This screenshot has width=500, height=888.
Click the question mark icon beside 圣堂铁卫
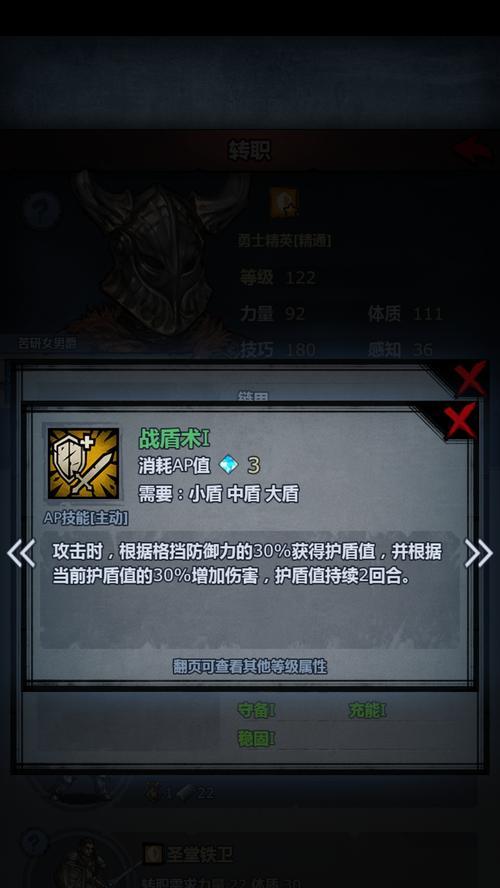tap(34, 842)
